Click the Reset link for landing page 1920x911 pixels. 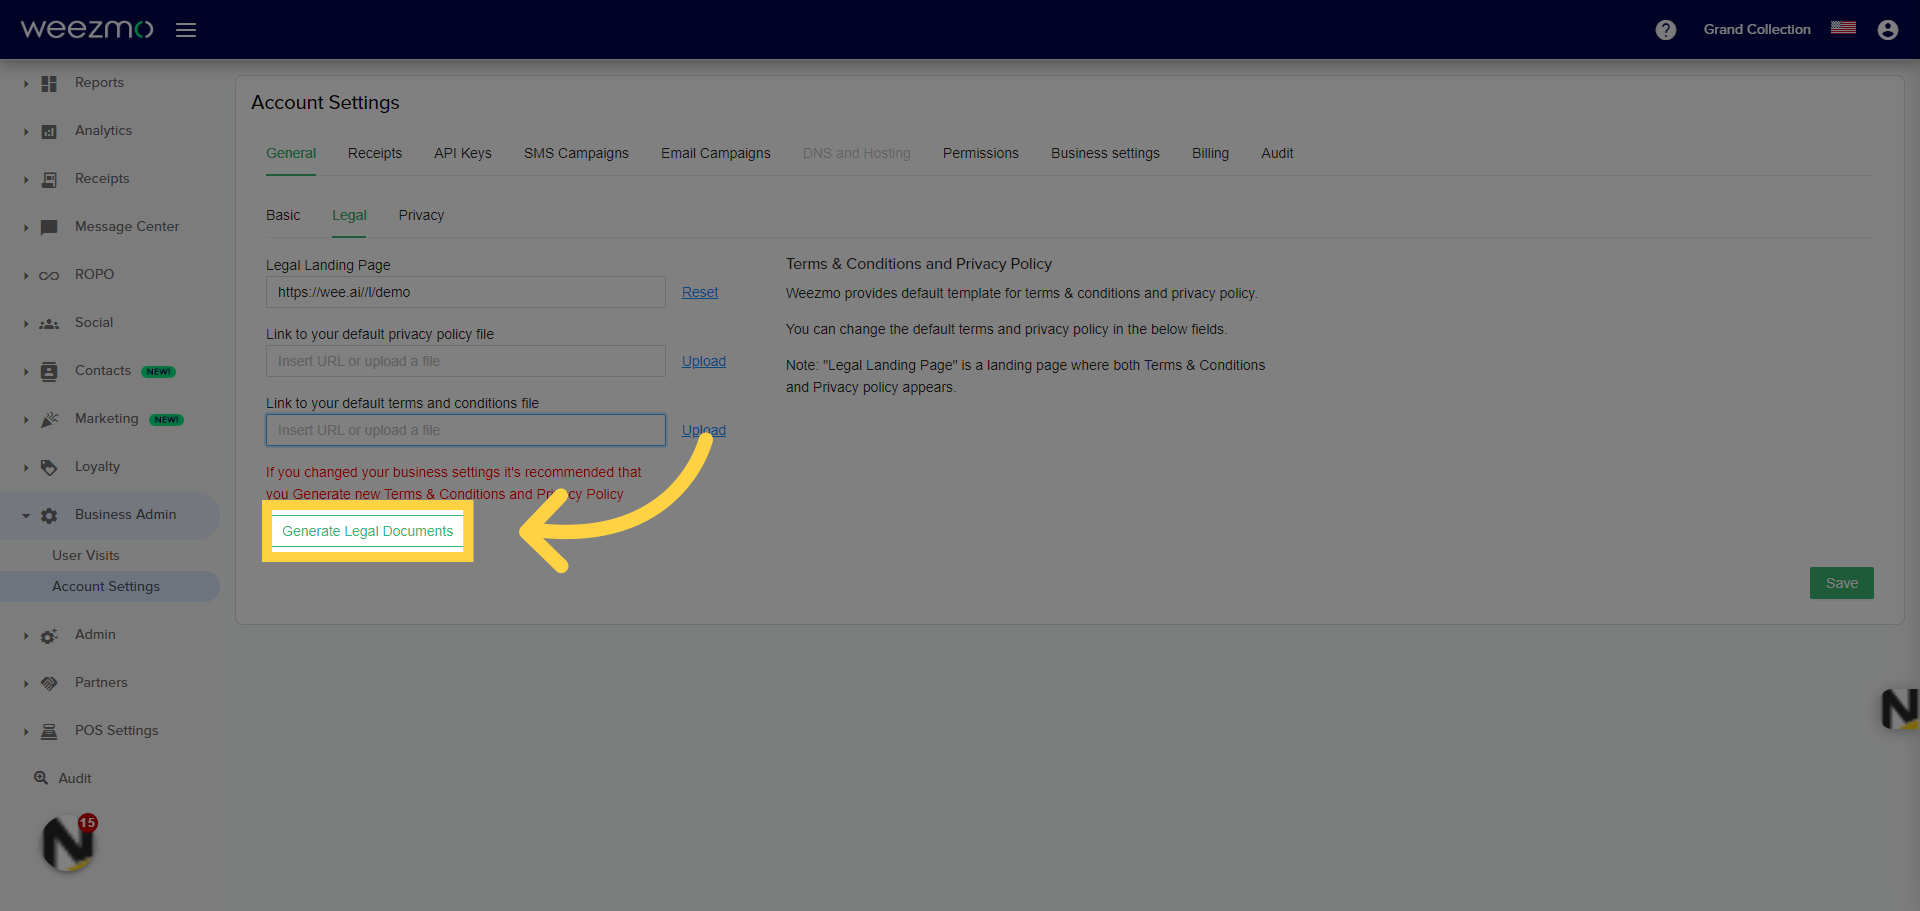(700, 292)
